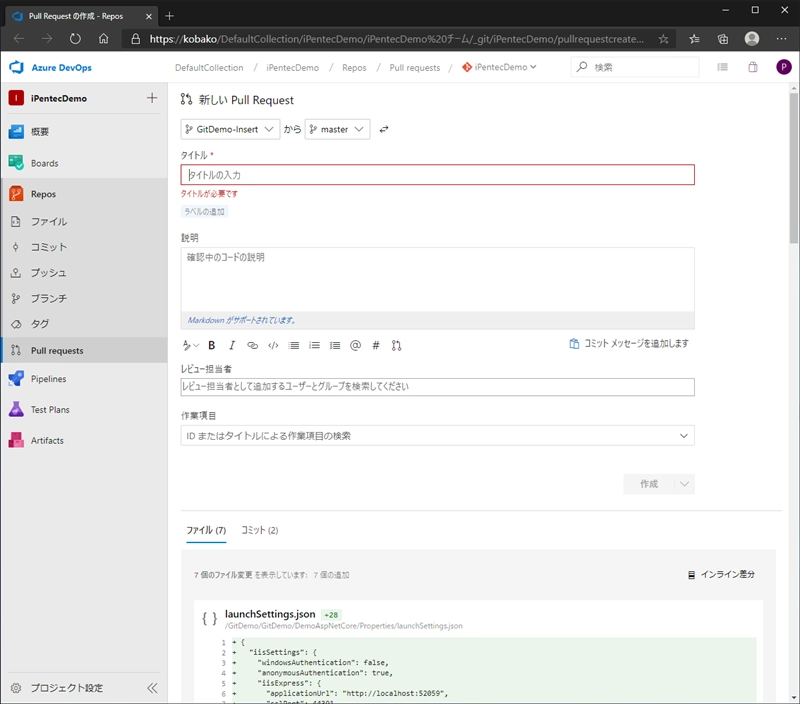Image resolution: width=800 pixels, height=704 pixels.
Task: Insert a link in the description
Action: pyautogui.click(x=253, y=345)
